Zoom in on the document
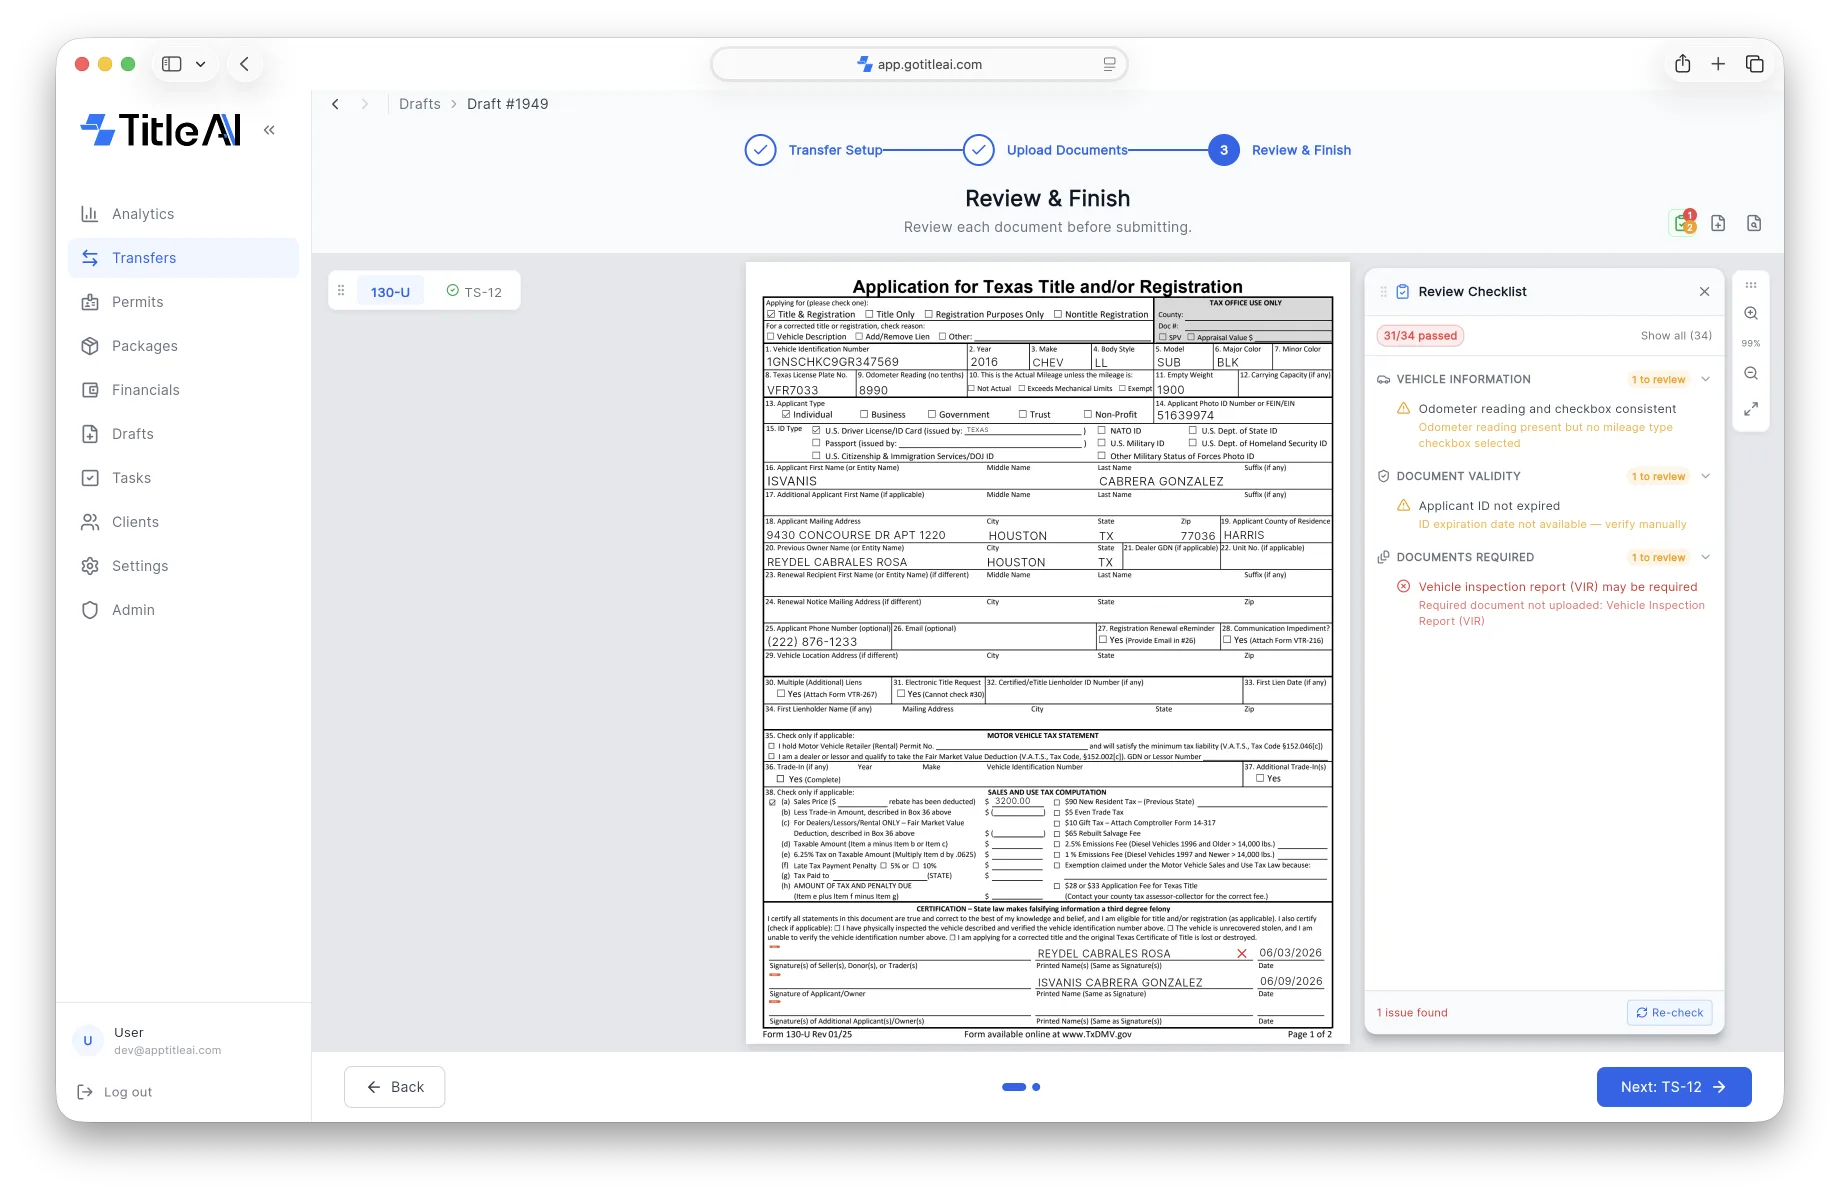Image resolution: width=1840 pixels, height=1196 pixels. (1751, 313)
